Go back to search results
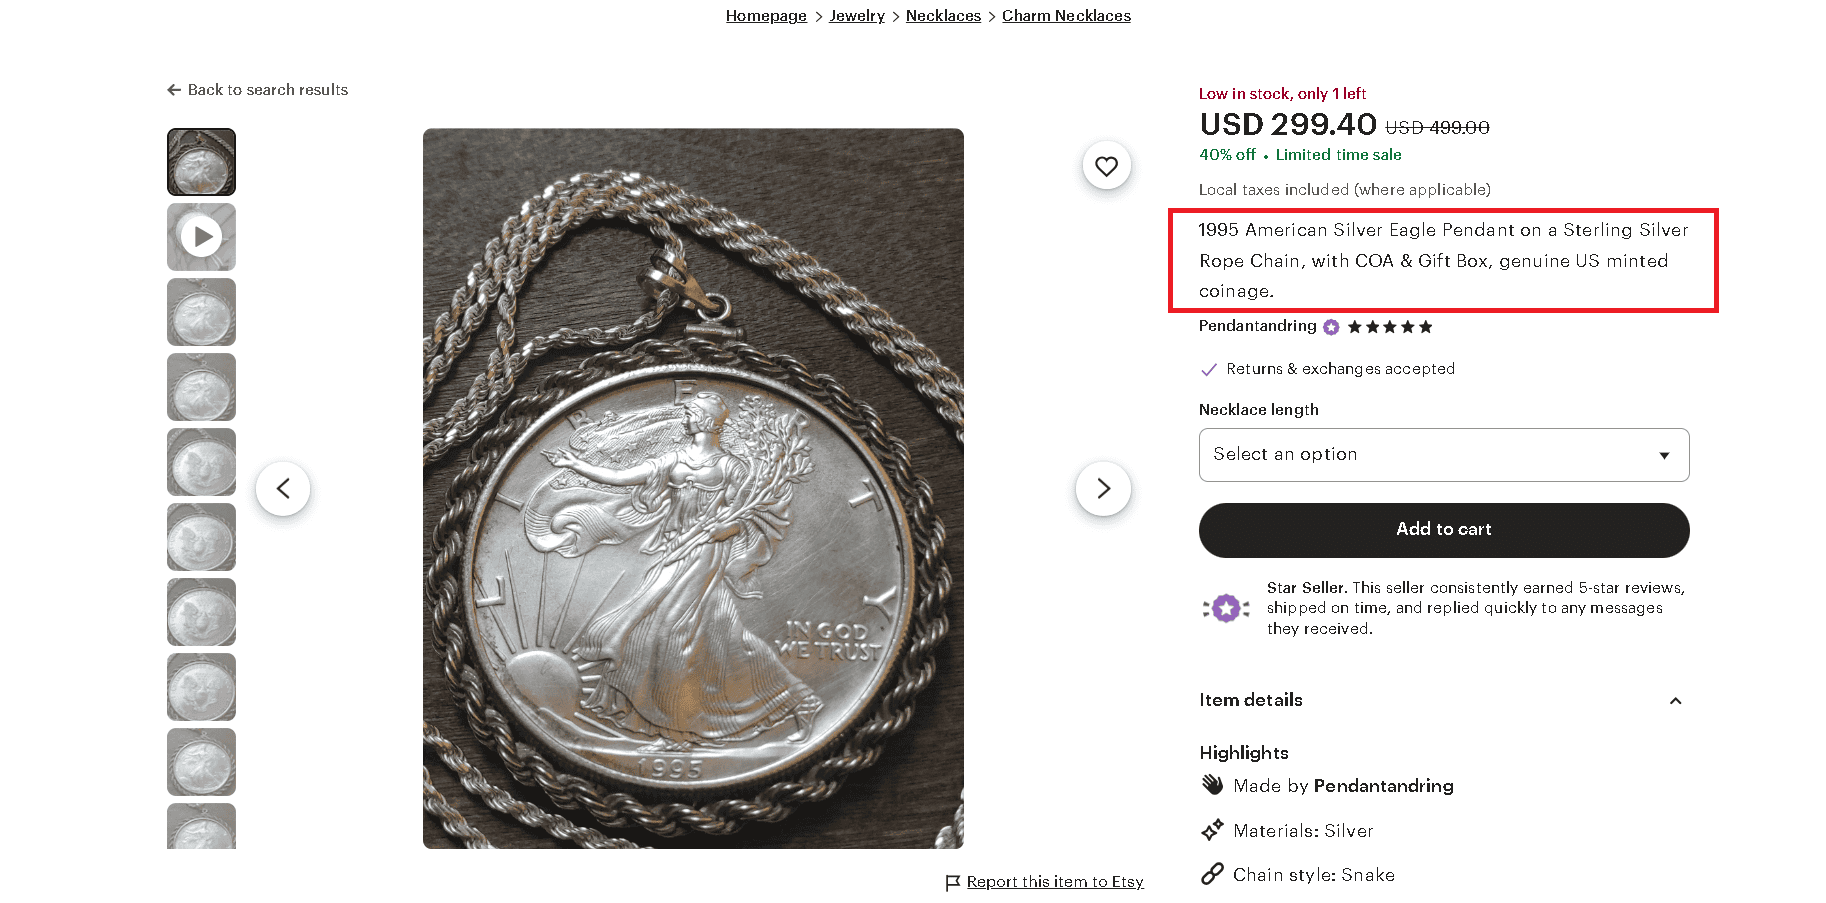This screenshot has height=903, width=1826. pos(257,89)
